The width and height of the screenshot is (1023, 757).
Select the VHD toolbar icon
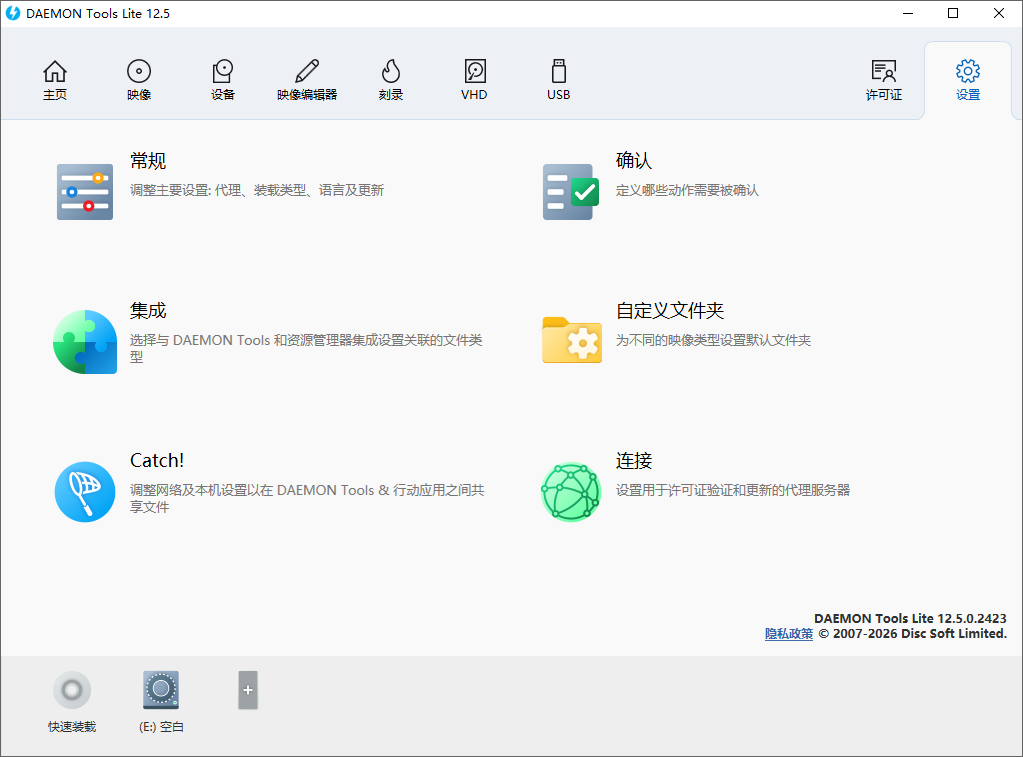coord(473,78)
